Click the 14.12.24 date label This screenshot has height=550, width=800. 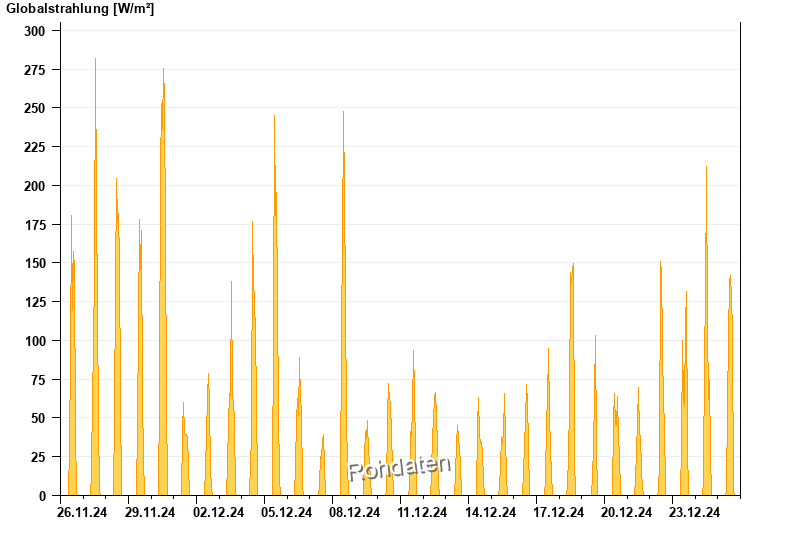[490, 512]
